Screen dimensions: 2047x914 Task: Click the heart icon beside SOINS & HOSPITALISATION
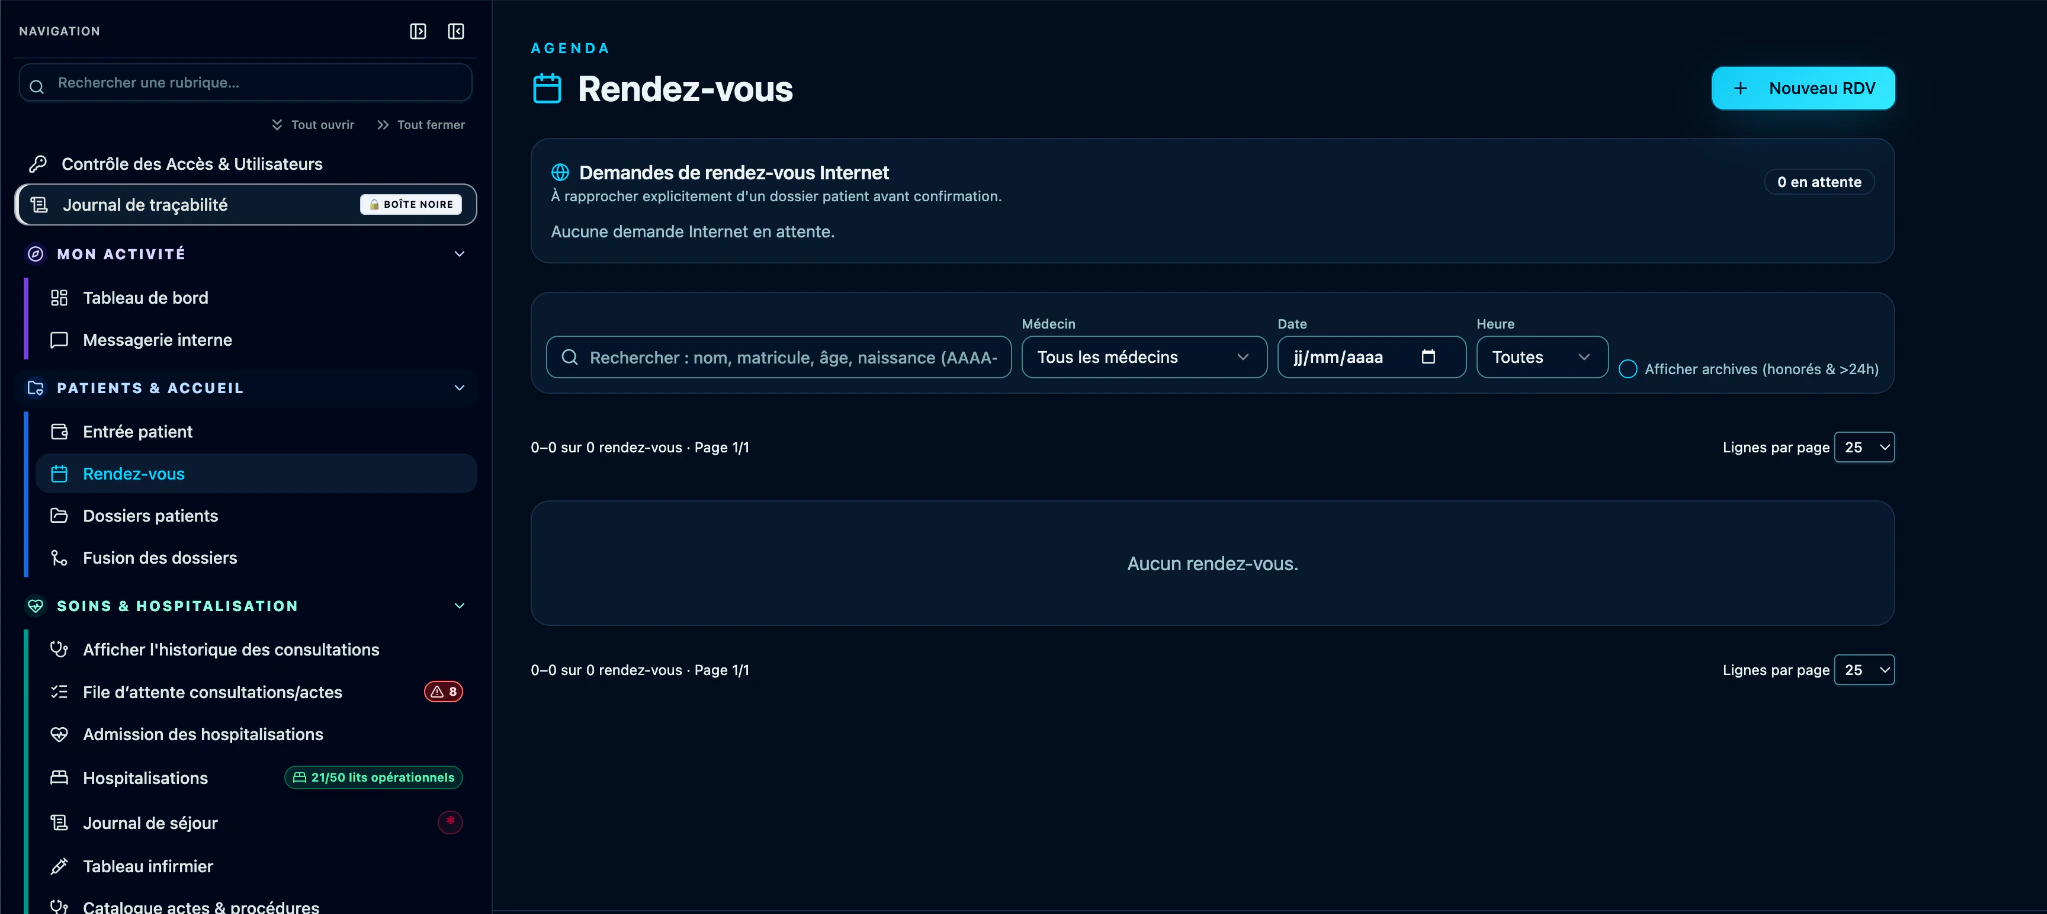pyautogui.click(x=36, y=606)
